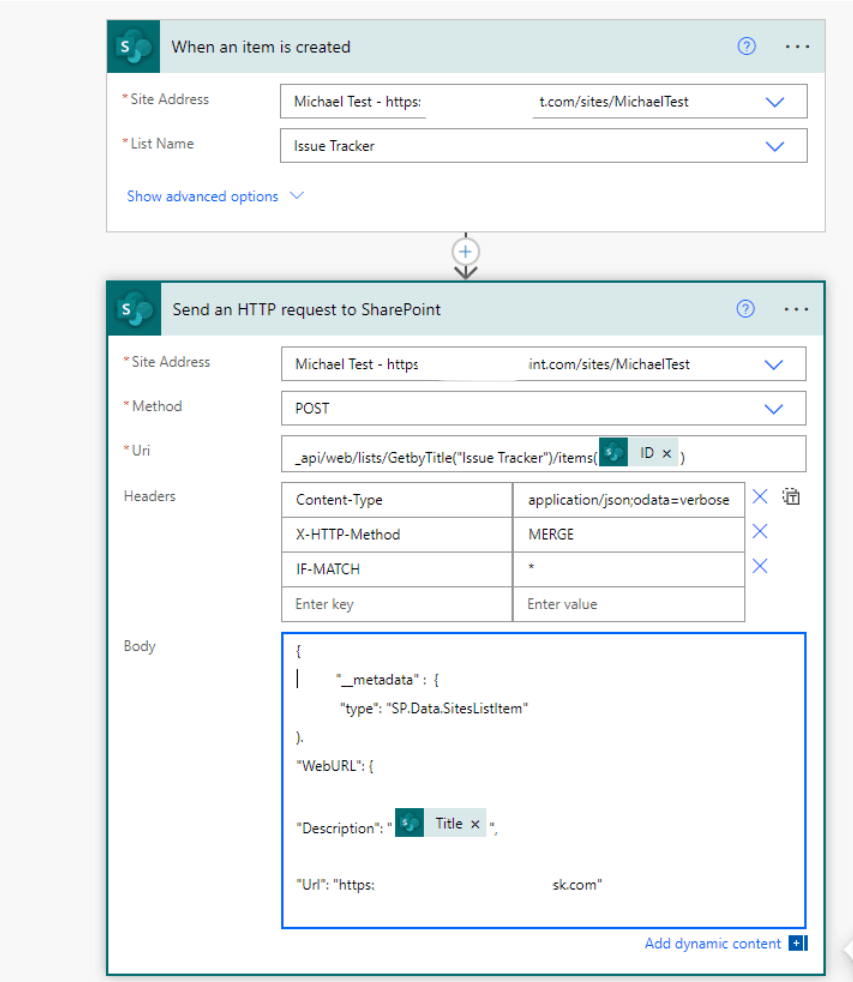The width and height of the screenshot is (853, 982).
Task: Open help for 'When an item is created'
Action: click(x=746, y=46)
